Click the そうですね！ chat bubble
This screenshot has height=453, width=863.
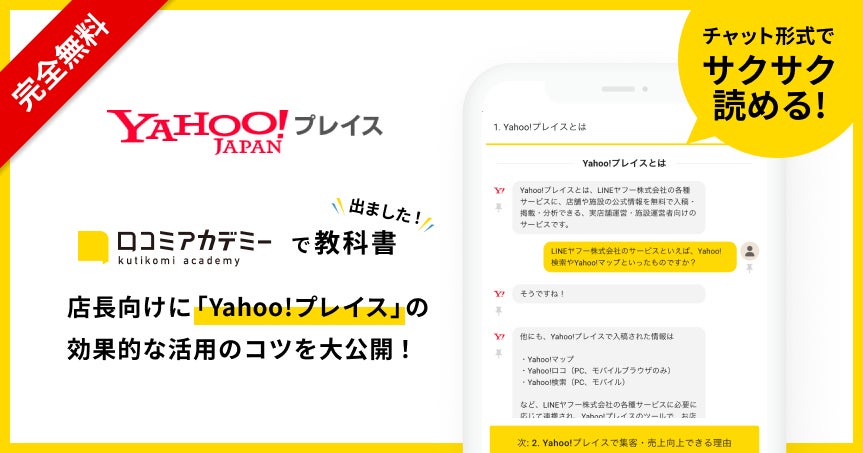608,294
